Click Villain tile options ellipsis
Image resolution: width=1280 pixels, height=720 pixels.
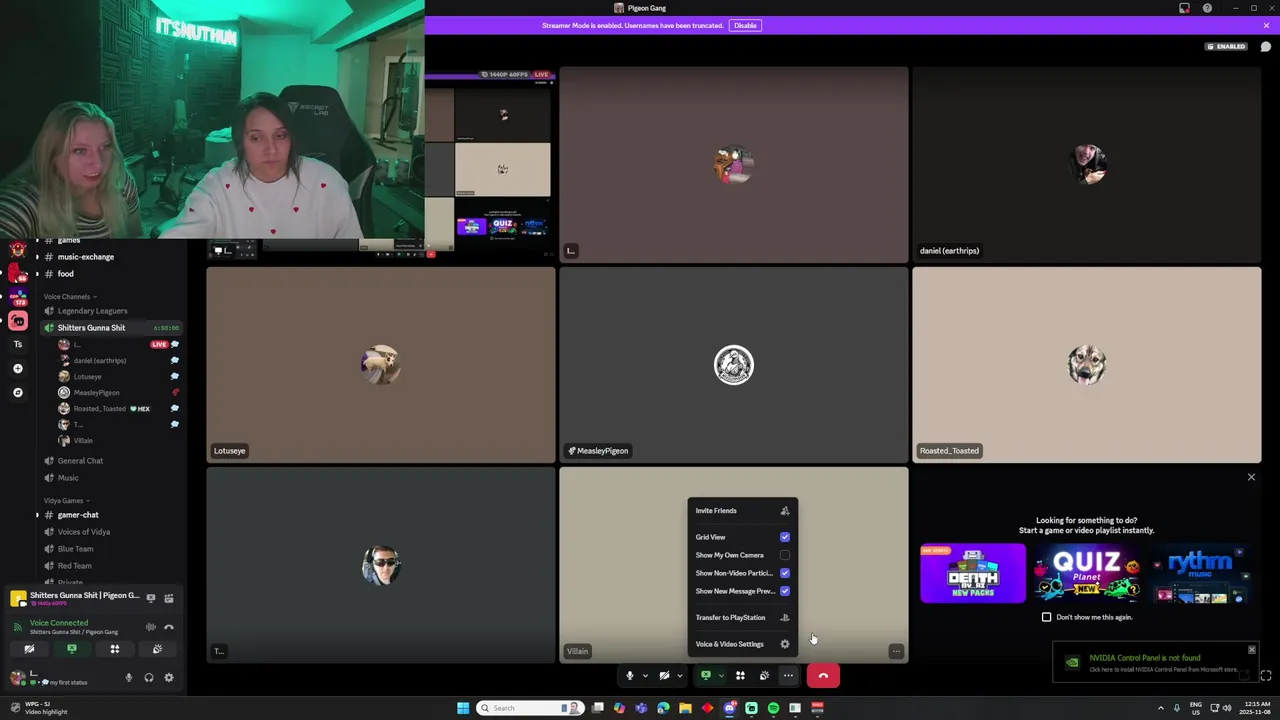click(896, 651)
